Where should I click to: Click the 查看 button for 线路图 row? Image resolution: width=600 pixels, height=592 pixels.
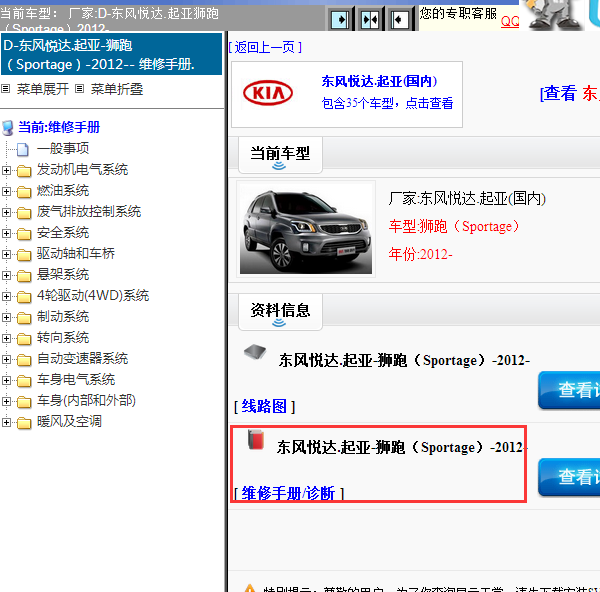pyautogui.click(x=569, y=390)
